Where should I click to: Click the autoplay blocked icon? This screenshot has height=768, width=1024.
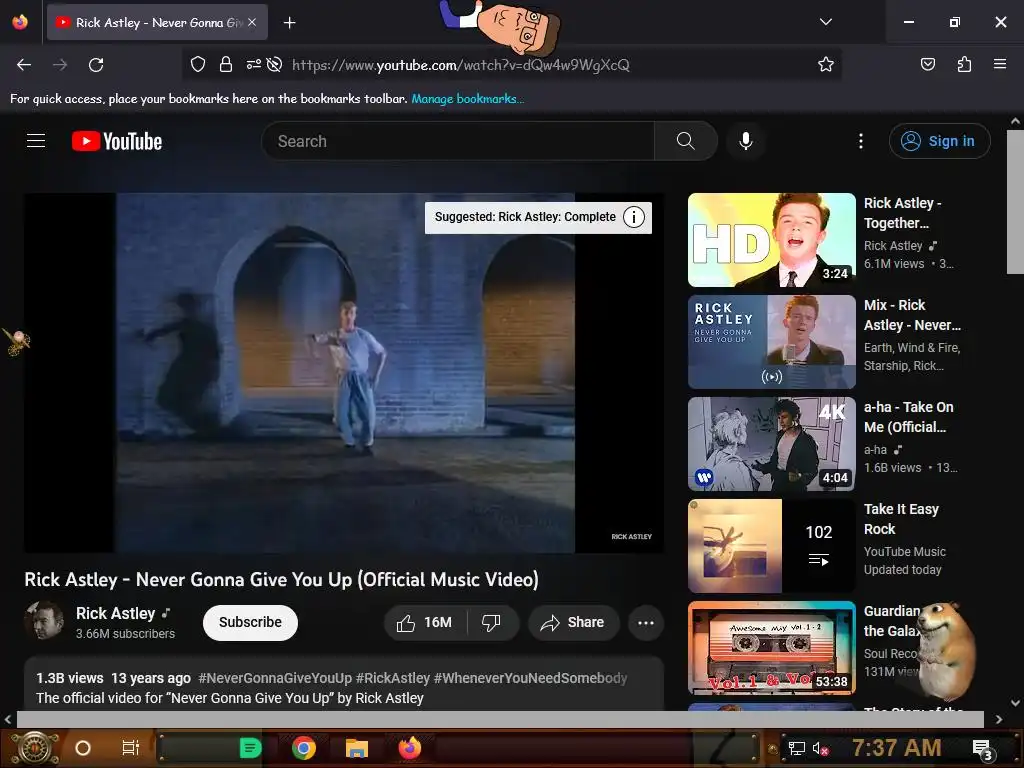[275, 64]
